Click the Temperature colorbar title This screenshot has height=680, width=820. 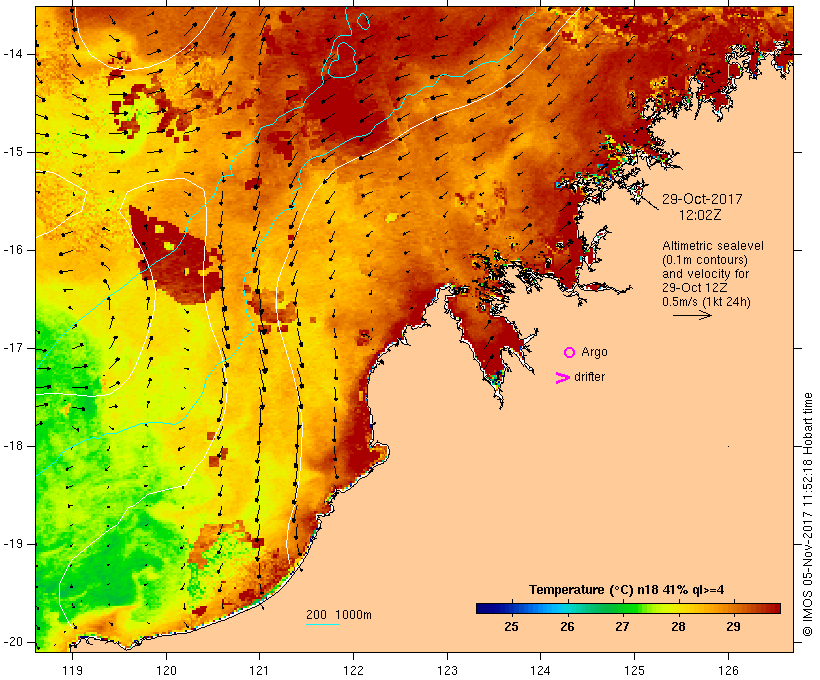pyautogui.click(x=627, y=590)
